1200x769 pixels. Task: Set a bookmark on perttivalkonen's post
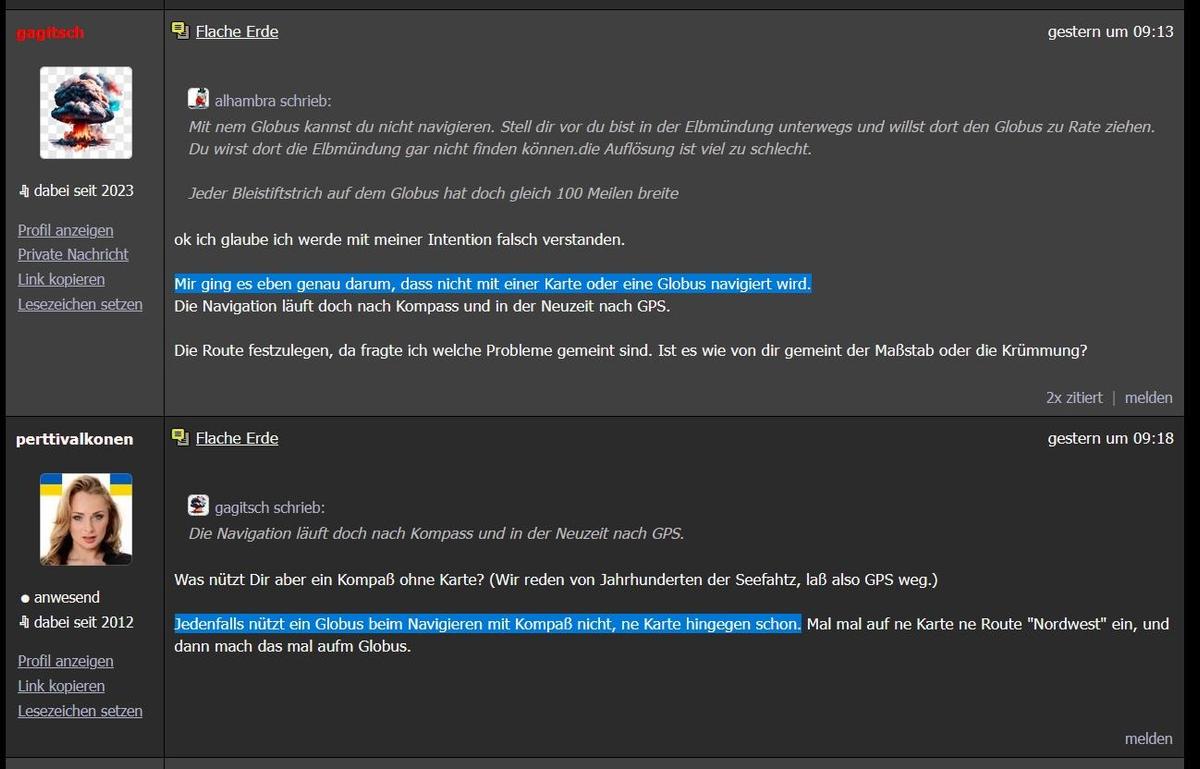click(80, 711)
